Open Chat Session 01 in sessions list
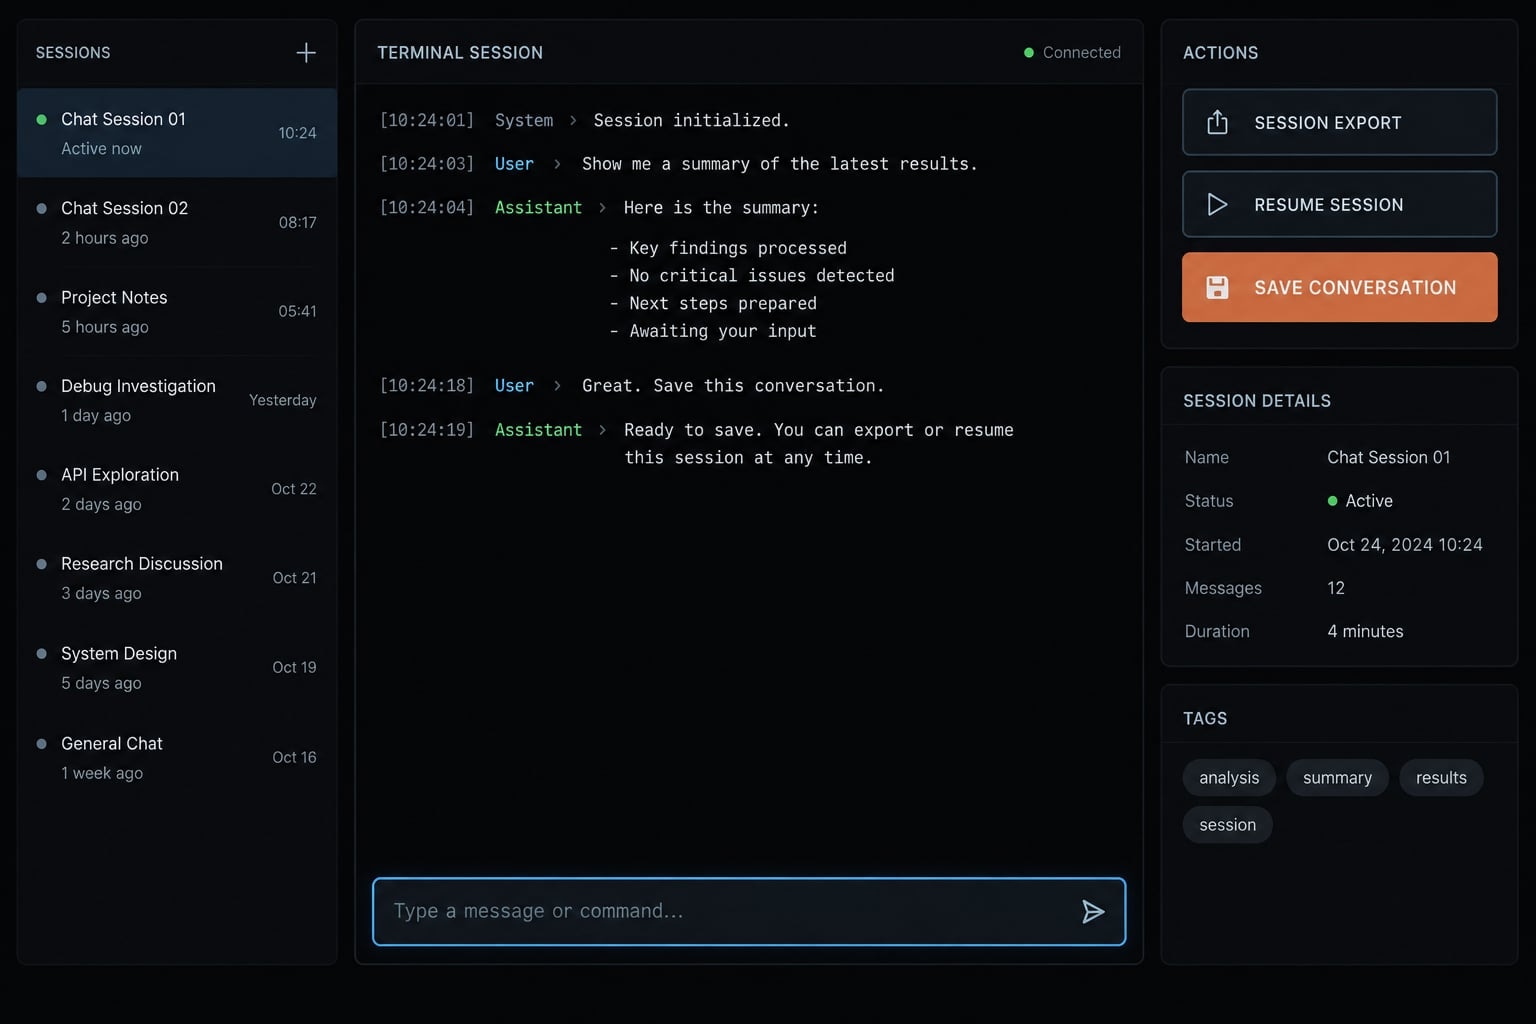The width and height of the screenshot is (1536, 1024). coord(177,133)
